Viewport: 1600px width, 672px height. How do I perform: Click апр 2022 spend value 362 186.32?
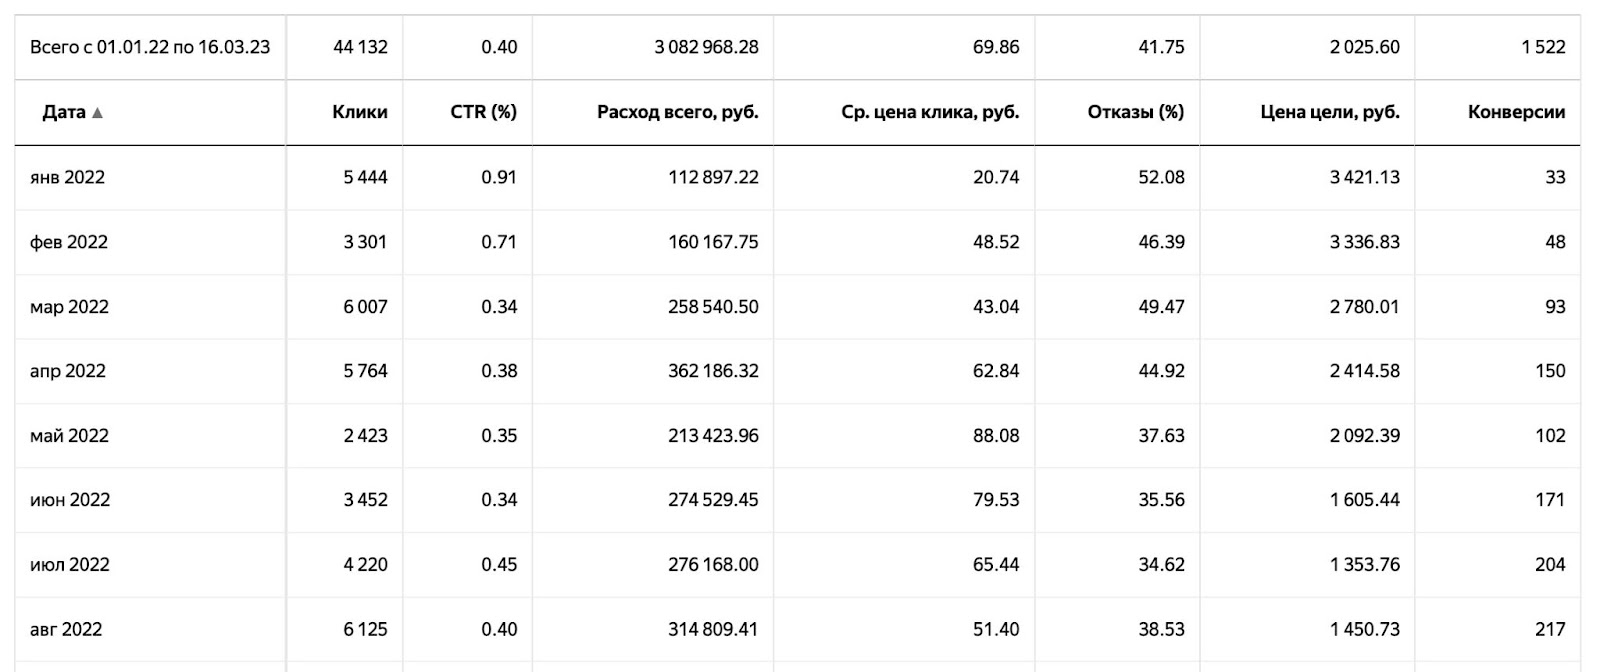pyautogui.click(x=713, y=371)
